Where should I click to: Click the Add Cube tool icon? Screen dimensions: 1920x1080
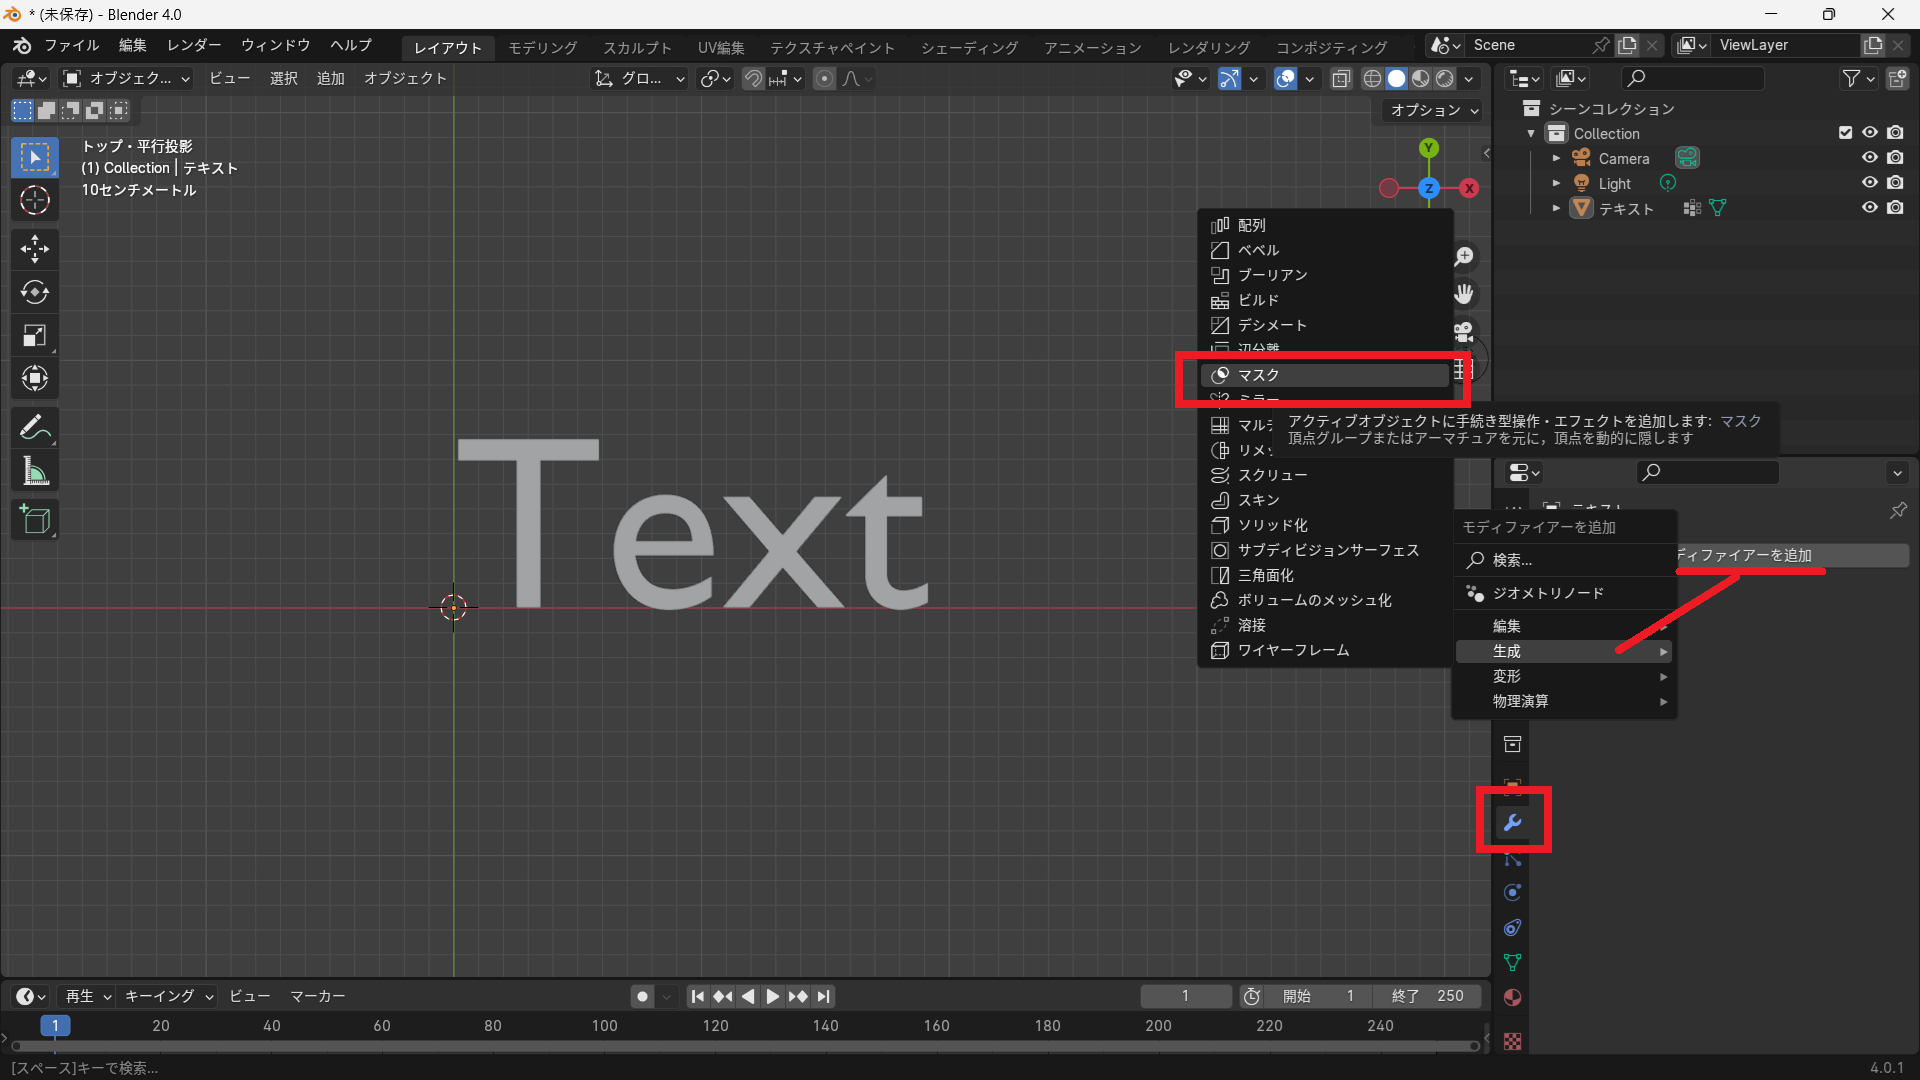[x=35, y=520]
